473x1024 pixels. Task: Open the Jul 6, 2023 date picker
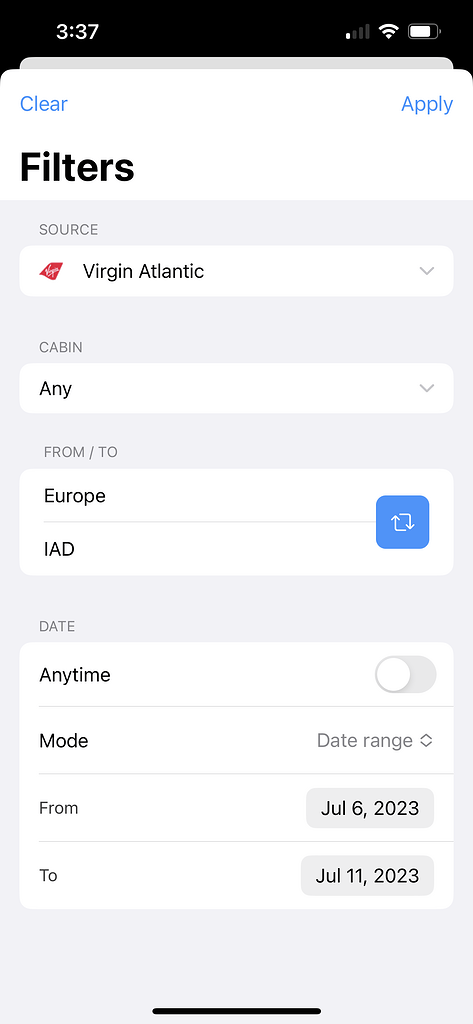(370, 808)
